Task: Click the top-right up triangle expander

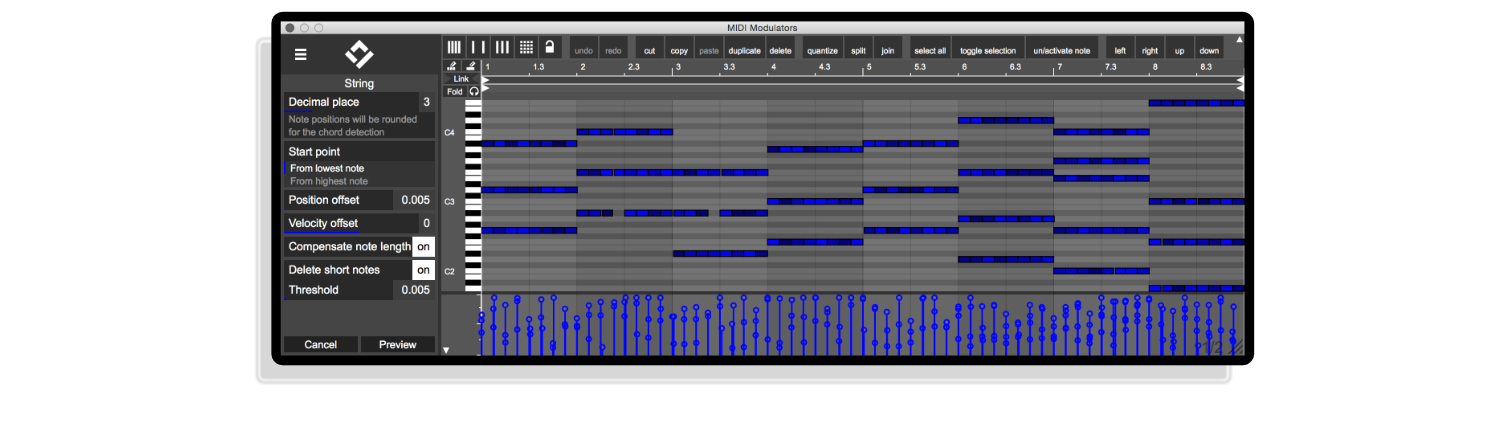Action: click(1239, 40)
